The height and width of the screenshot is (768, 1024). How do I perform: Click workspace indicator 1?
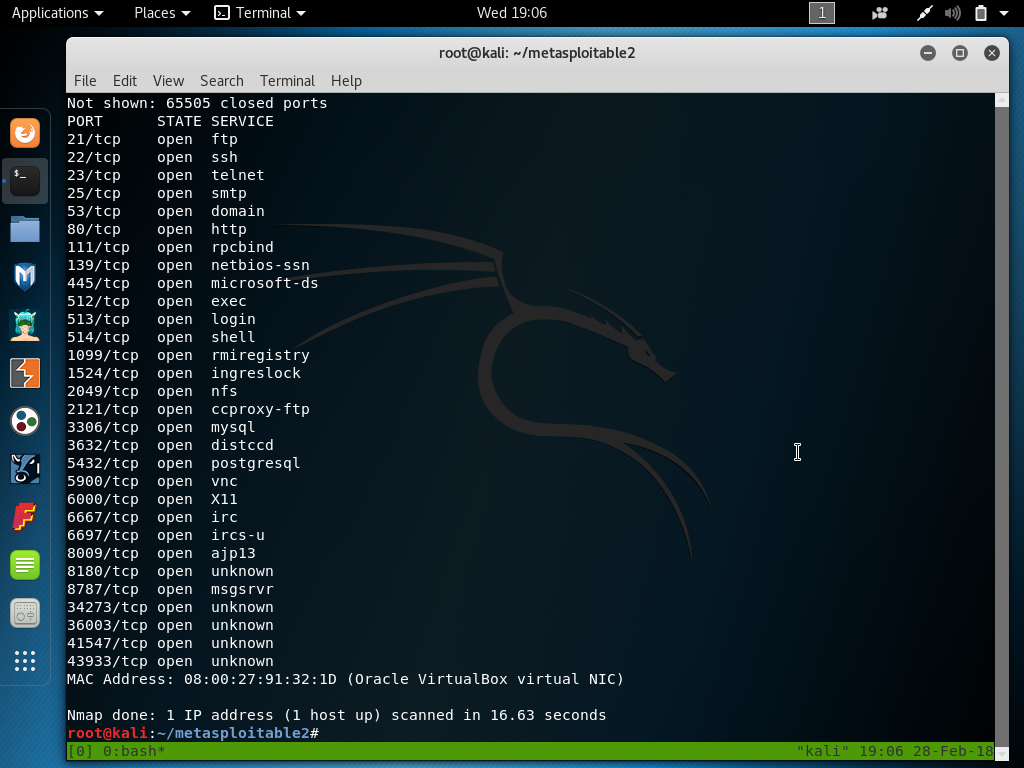coord(822,13)
